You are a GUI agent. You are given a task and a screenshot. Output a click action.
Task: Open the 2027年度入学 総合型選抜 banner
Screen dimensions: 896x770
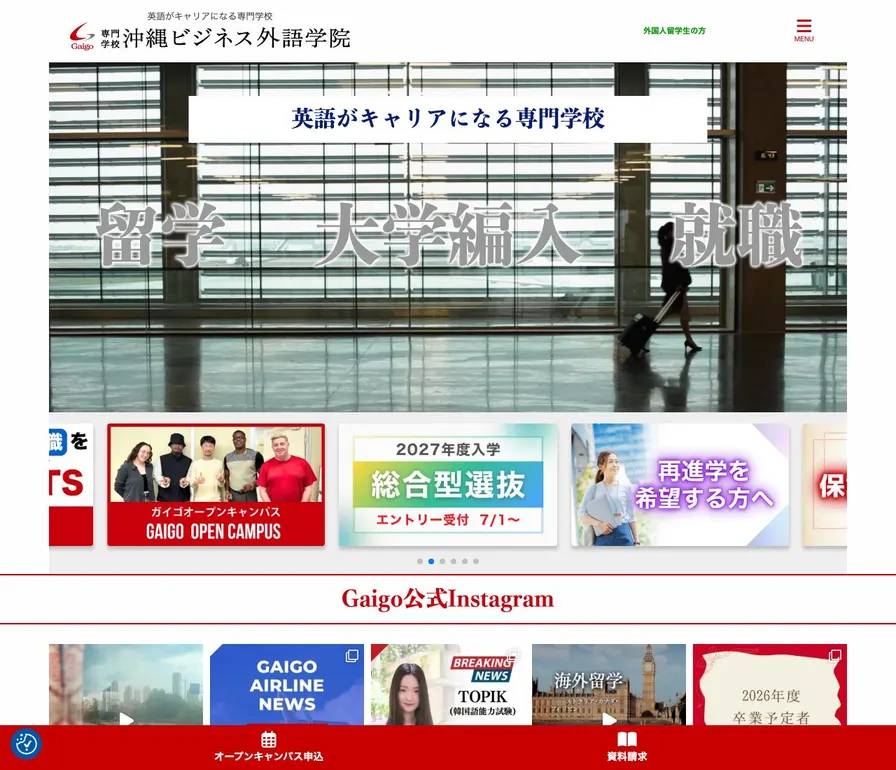coord(448,484)
